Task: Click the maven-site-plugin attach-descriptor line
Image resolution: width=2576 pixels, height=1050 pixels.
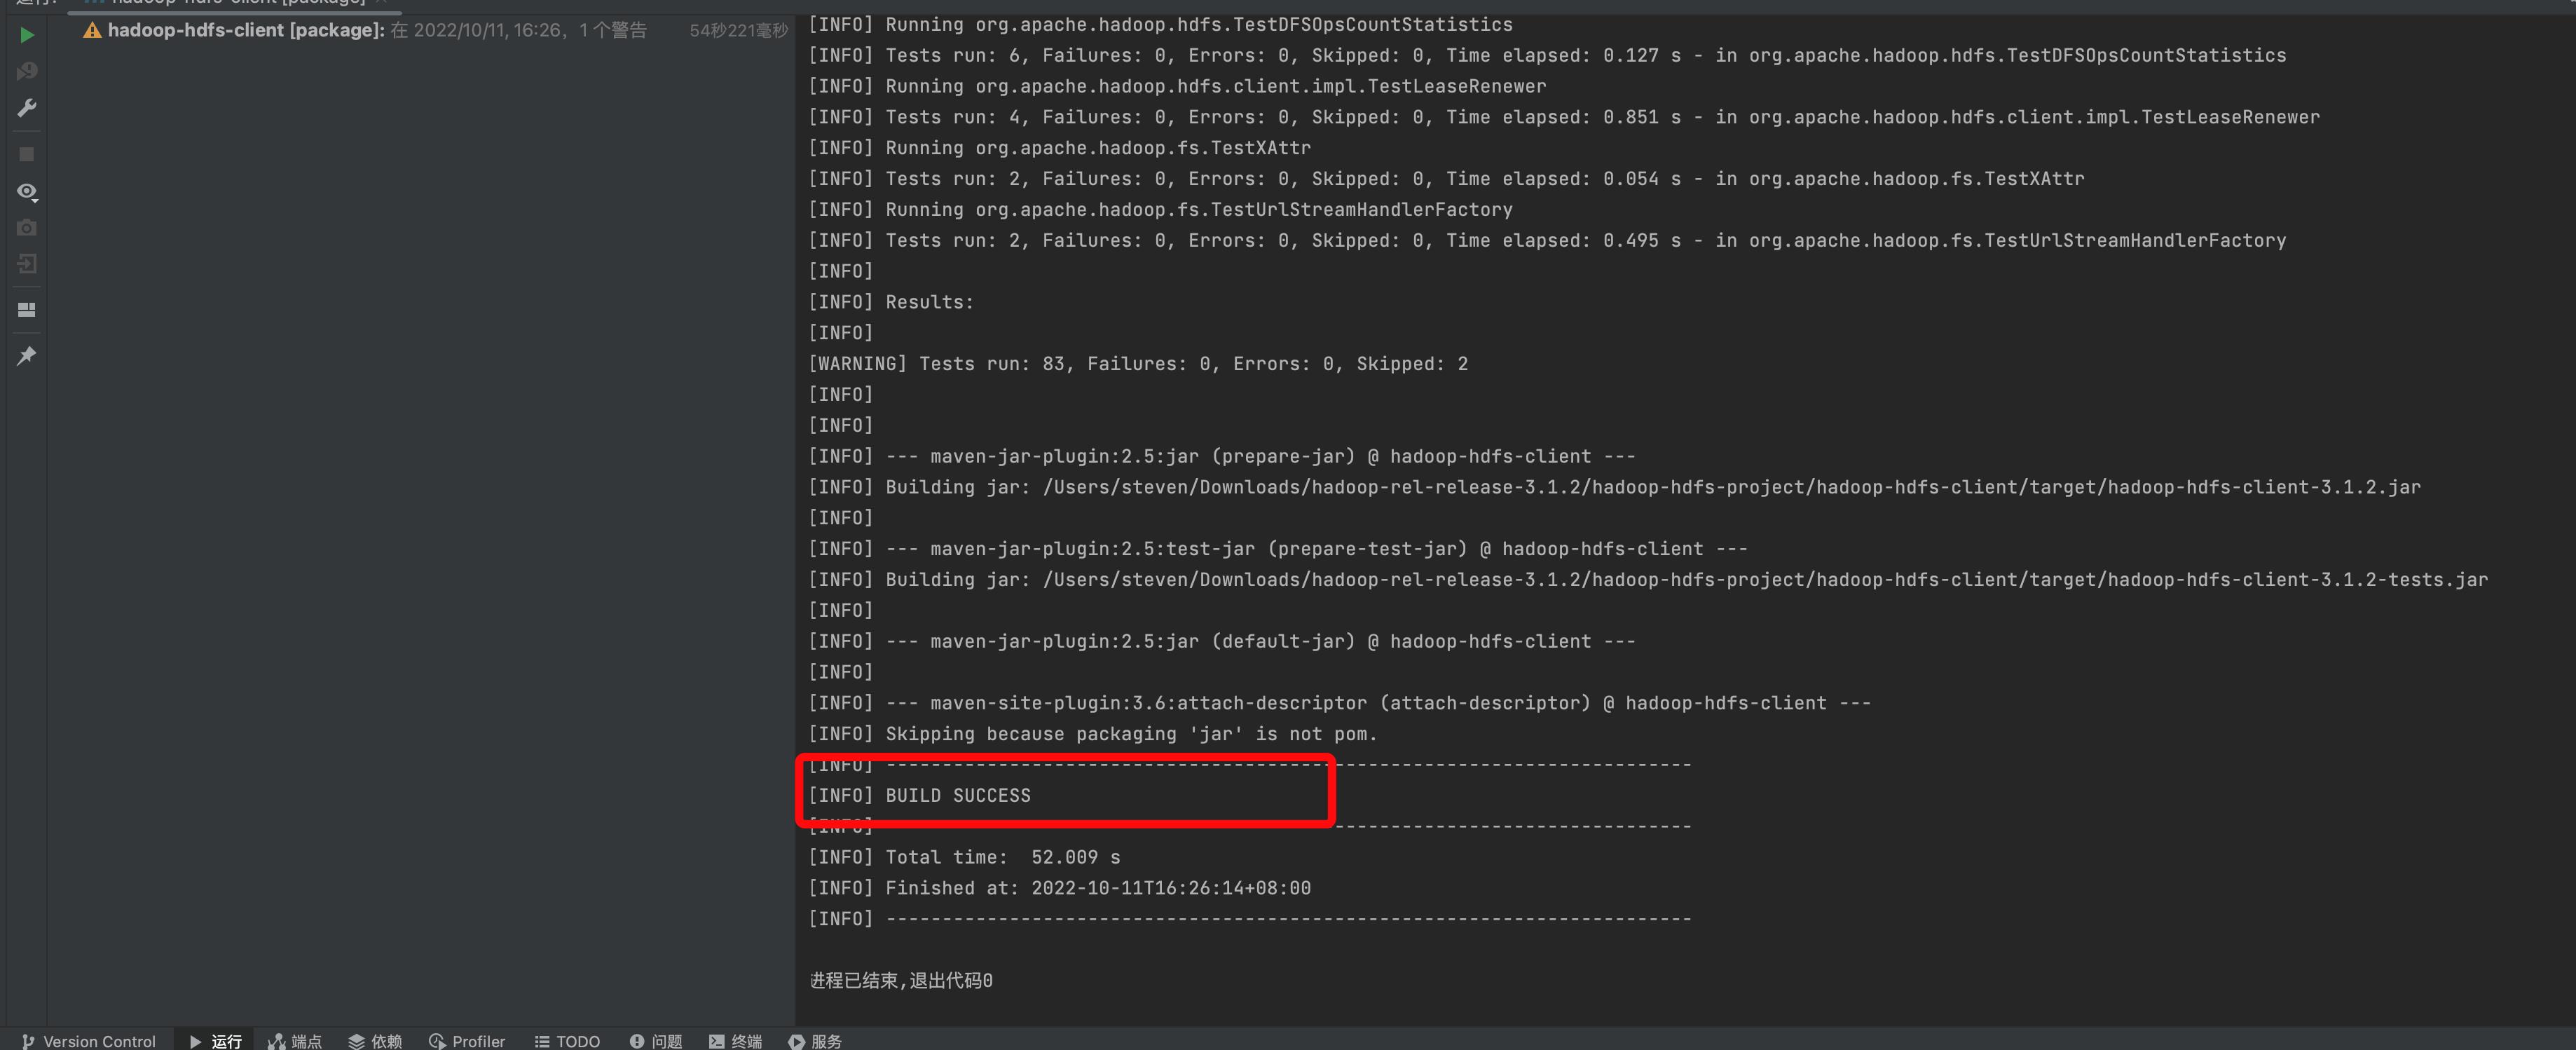Action: 1339,703
